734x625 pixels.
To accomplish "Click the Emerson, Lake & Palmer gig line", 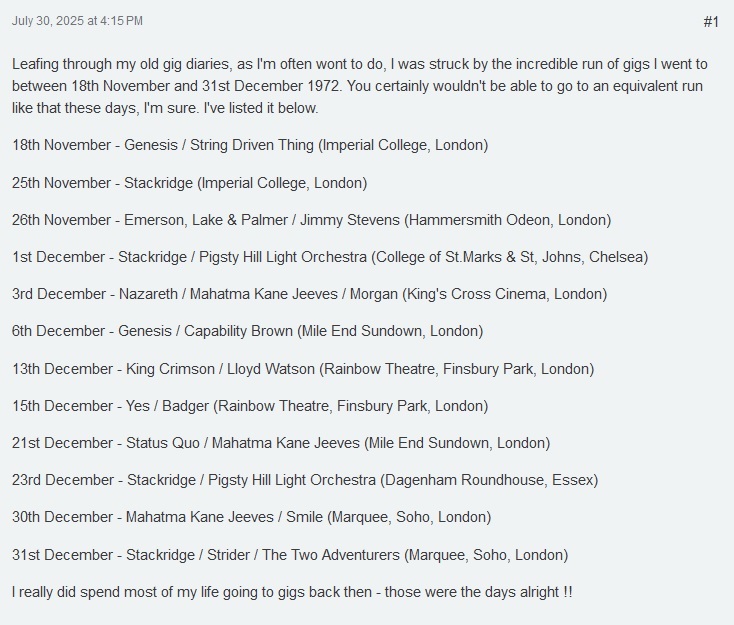I will click(x=312, y=220).
